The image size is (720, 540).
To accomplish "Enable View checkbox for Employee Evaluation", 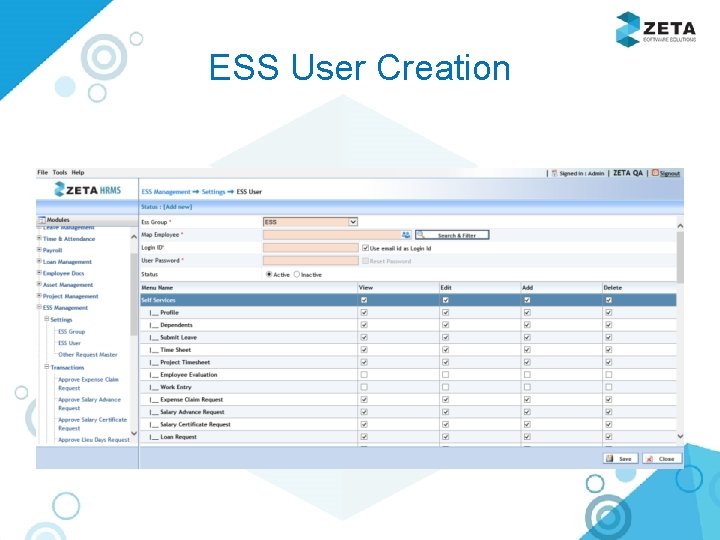I will click(364, 375).
